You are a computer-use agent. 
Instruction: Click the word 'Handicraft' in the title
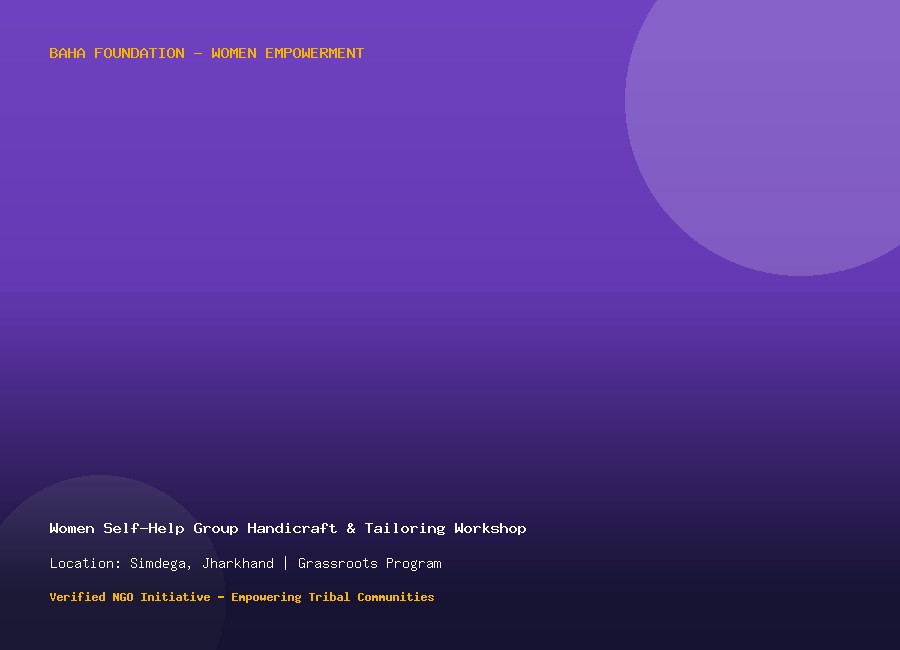click(x=292, y=528)
